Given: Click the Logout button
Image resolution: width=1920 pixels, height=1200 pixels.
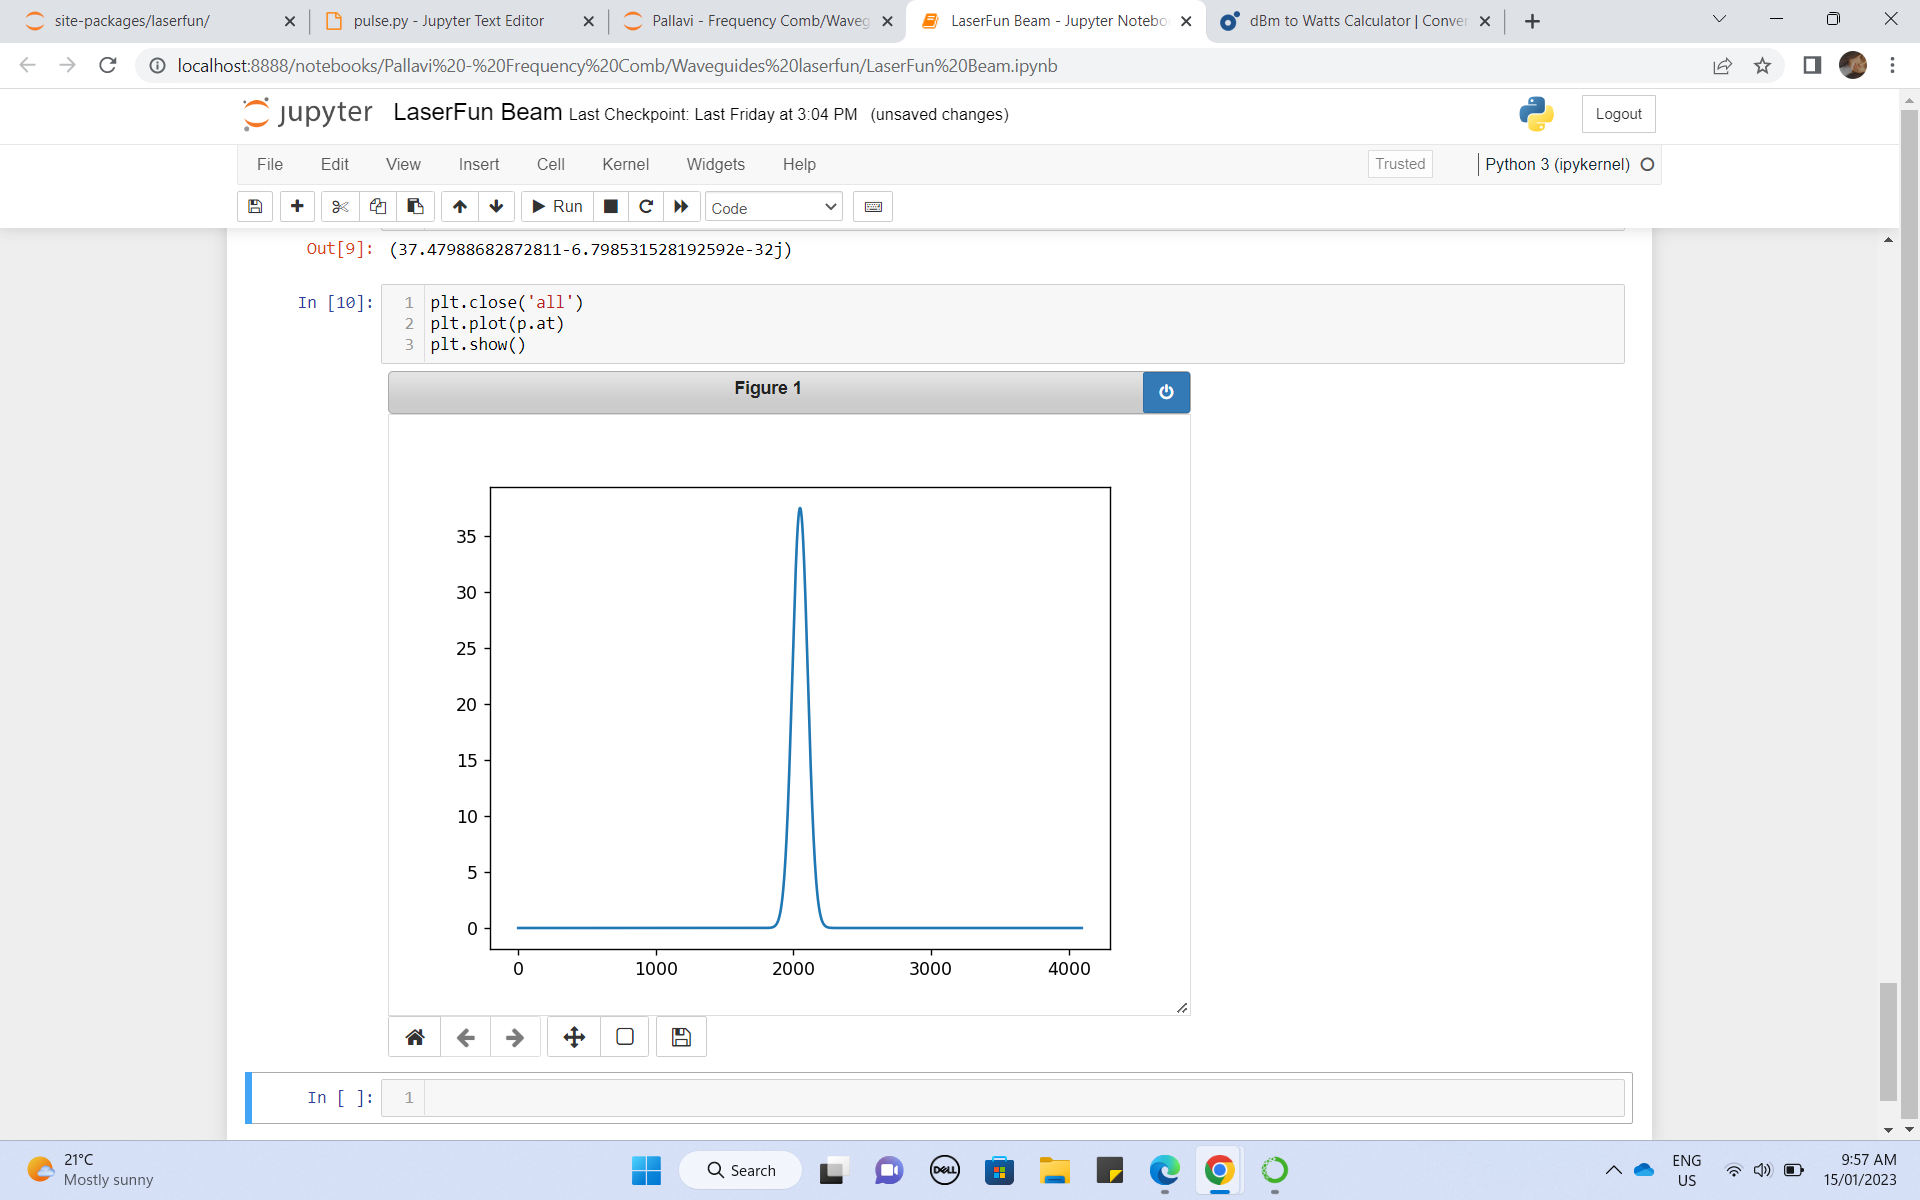Looking at the screenshot, I should (x=1617, y=113).
